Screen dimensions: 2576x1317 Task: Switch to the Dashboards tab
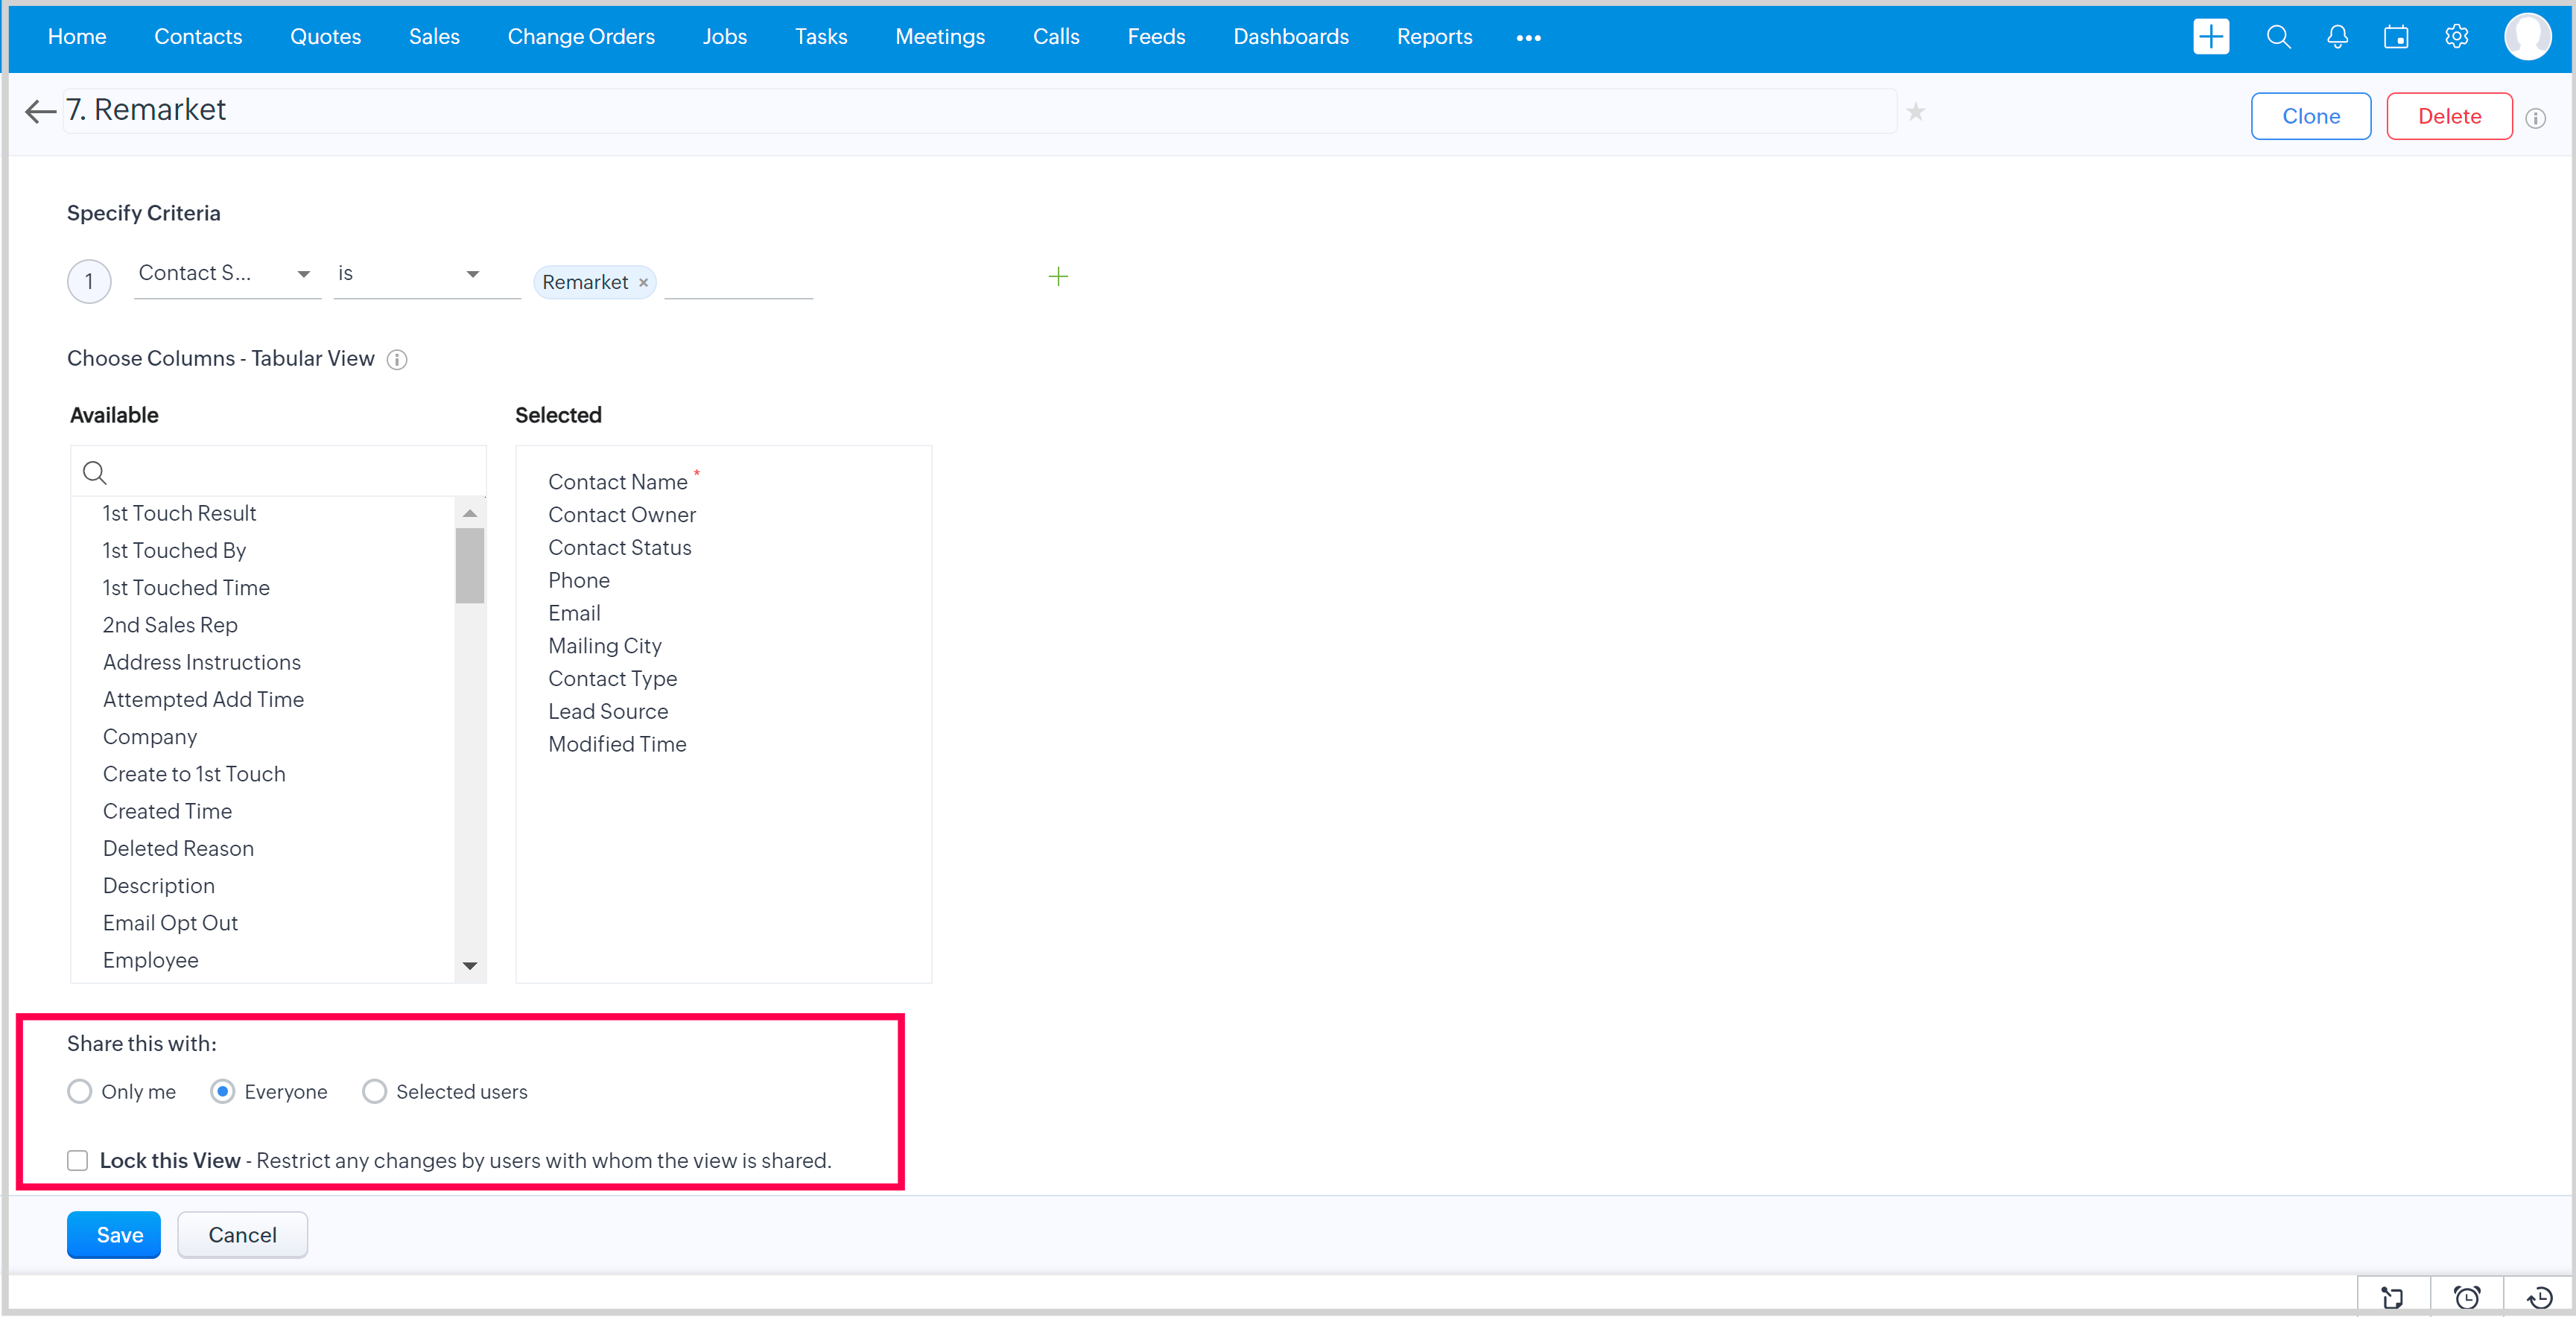1290,37
